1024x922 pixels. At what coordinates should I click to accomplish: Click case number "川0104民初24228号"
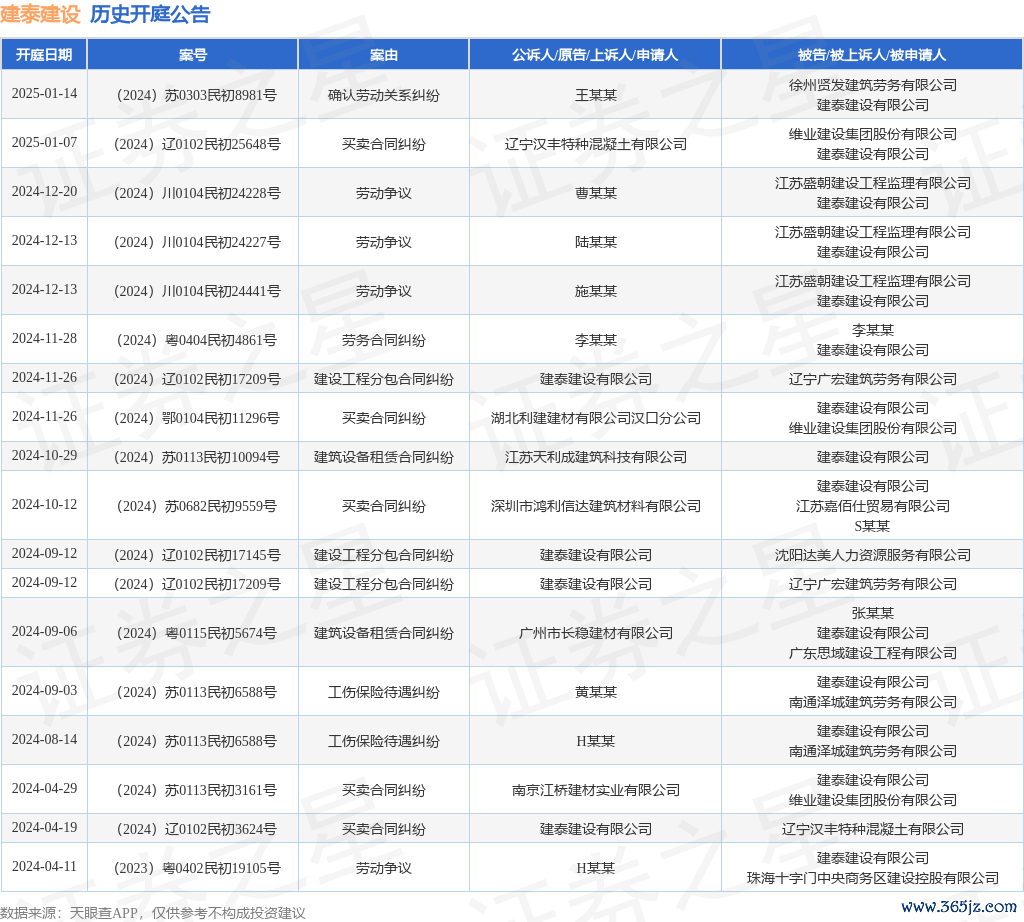click(221, 193)
